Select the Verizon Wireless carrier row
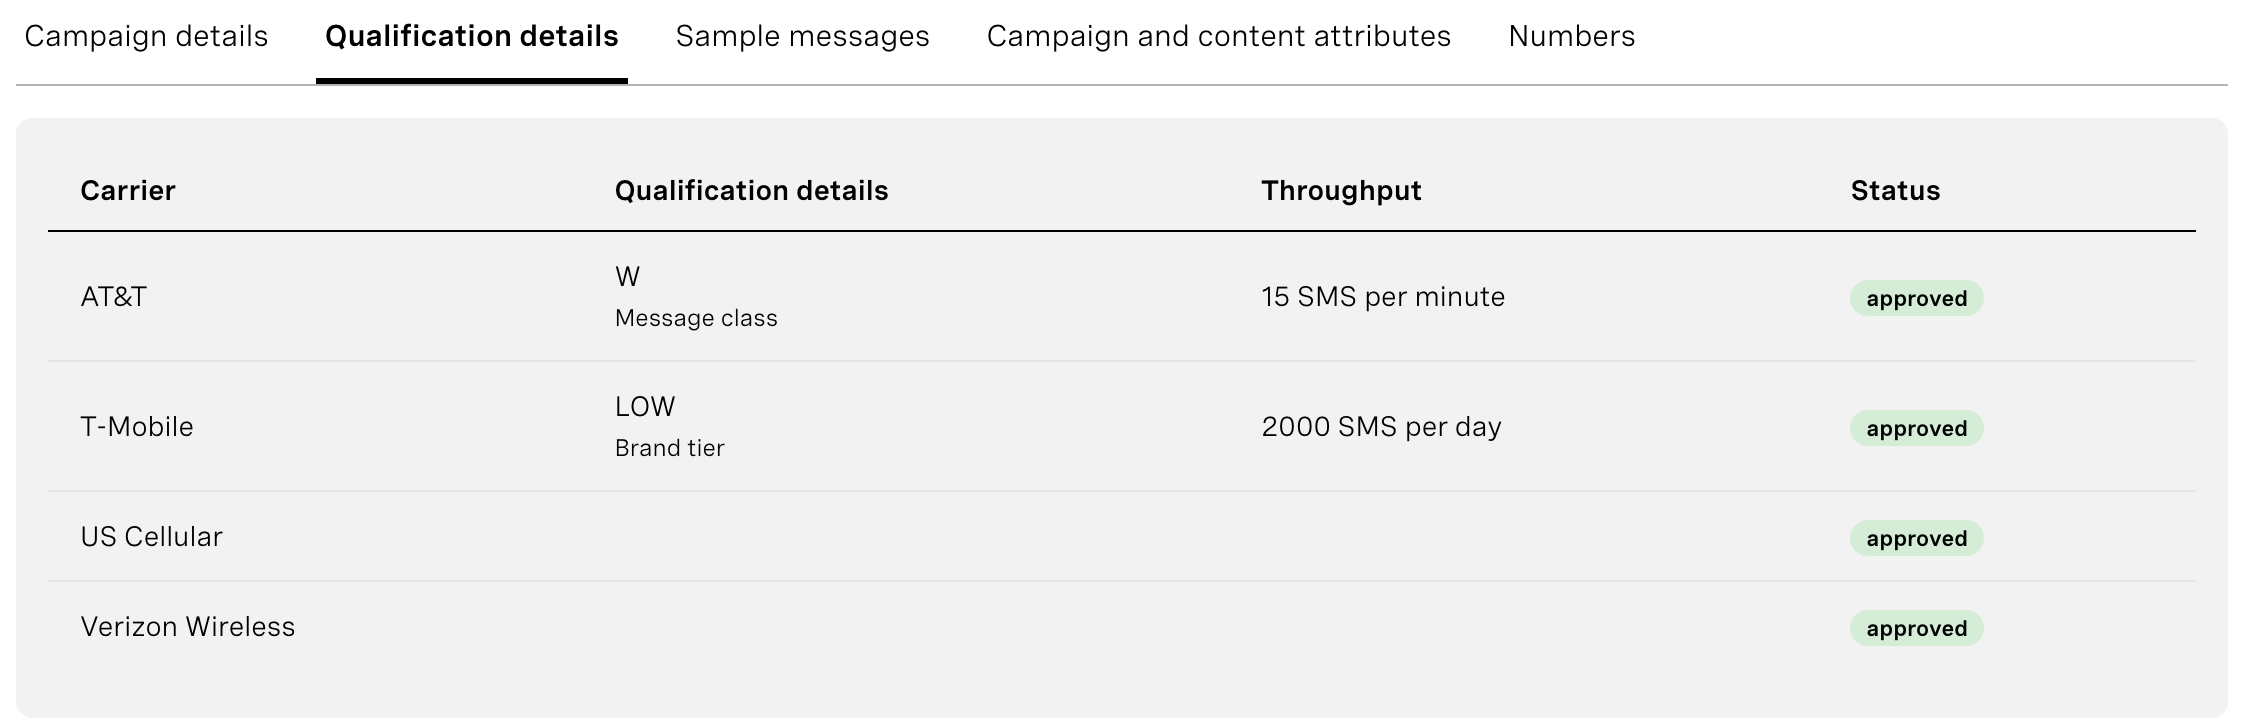The height and width of the screenshot is (728, 2252). pyautogui.click(x=1122, y=627)
